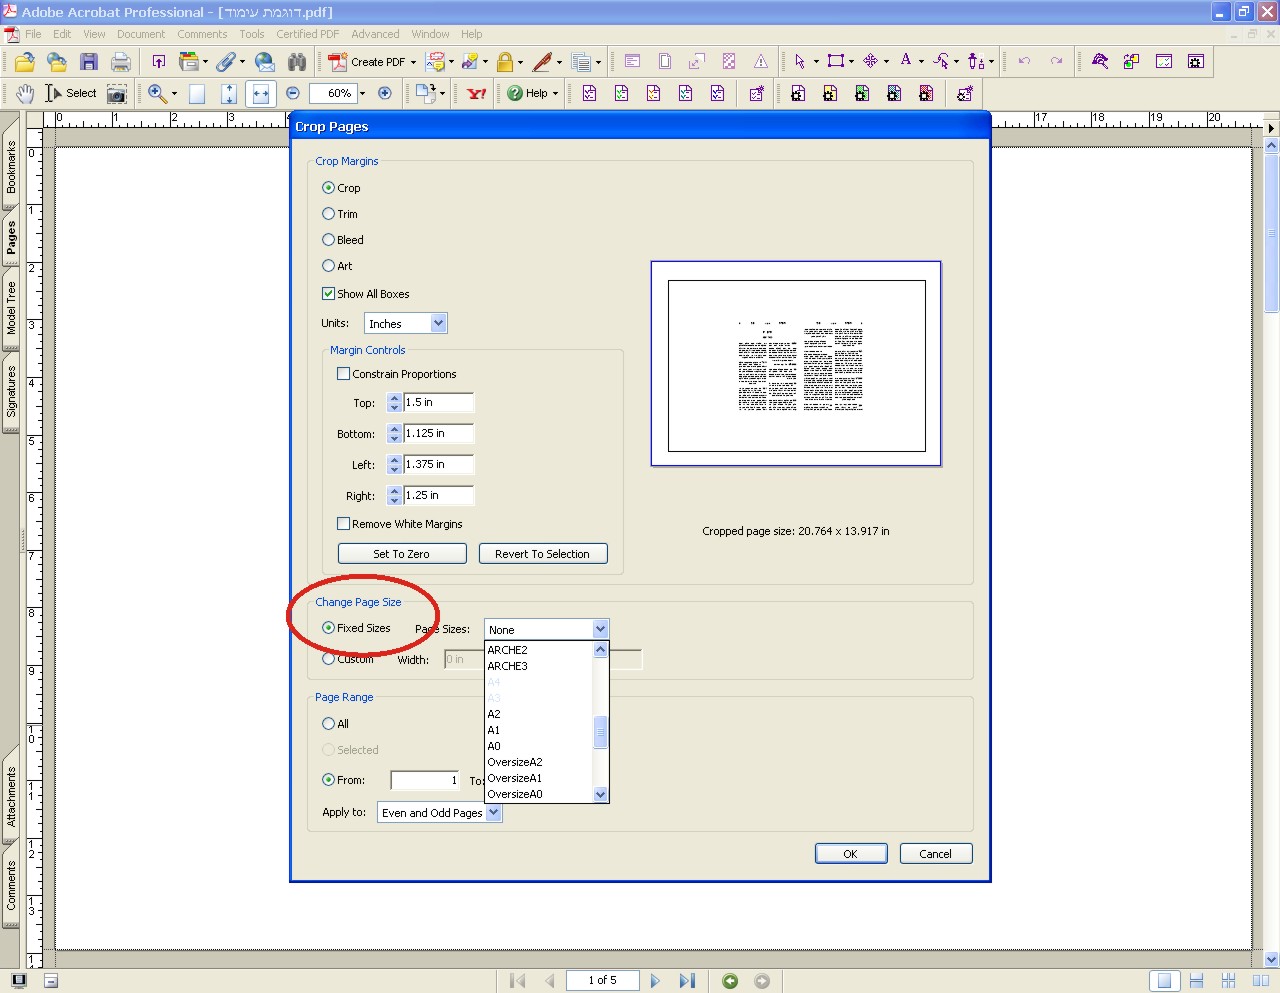Click the Yahoo Y! toolbar icon
Viewport: 1280px width, 993px height.
477,93
